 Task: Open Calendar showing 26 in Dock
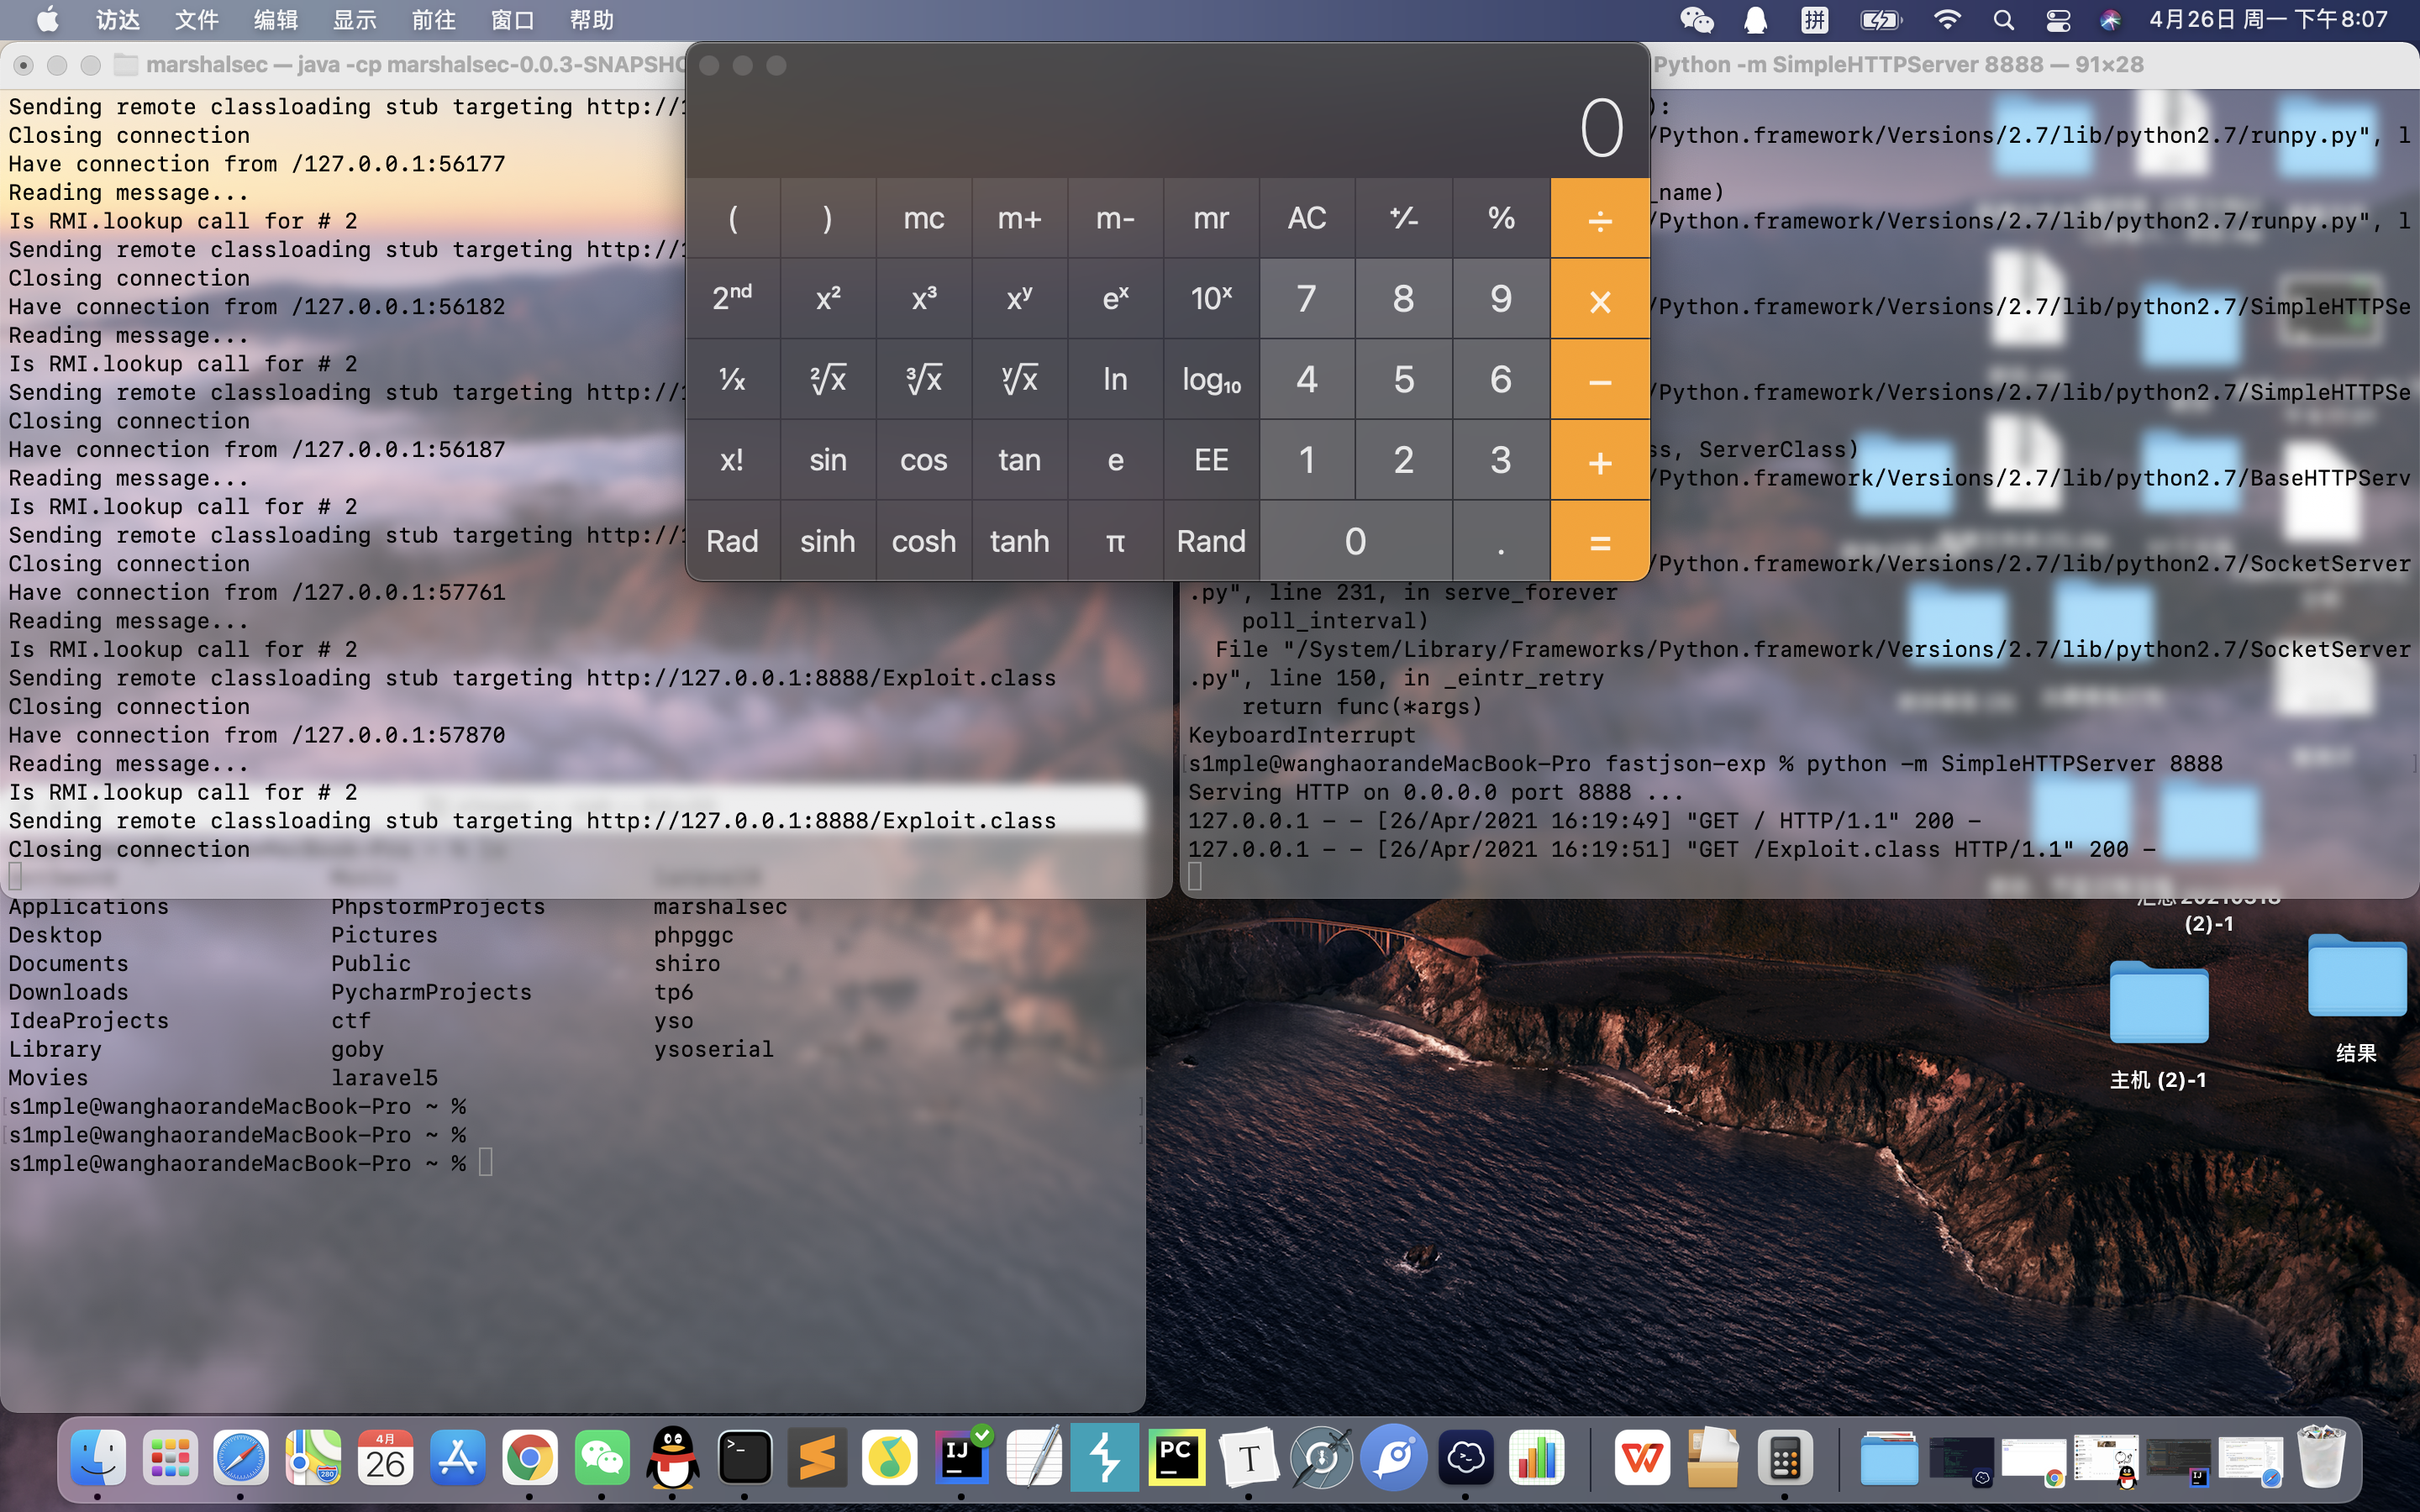coord(385,1457)
